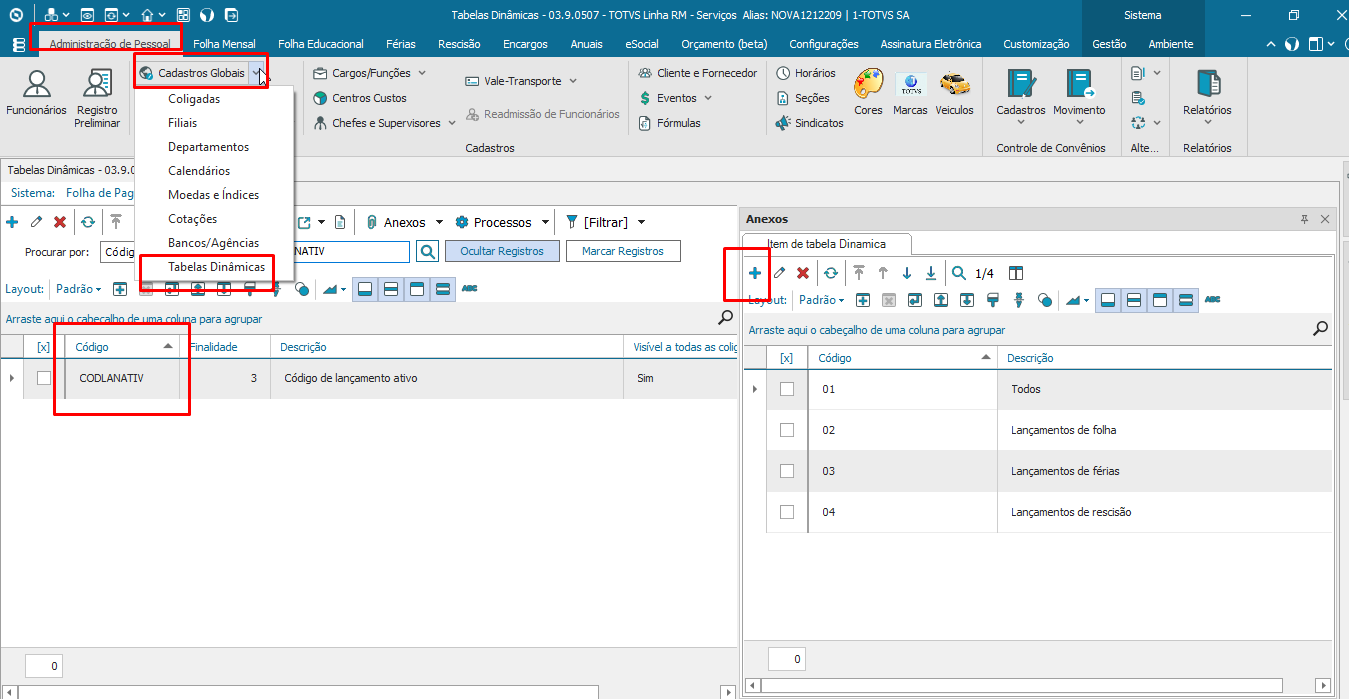Click the Horários clock item

(806, 73)
